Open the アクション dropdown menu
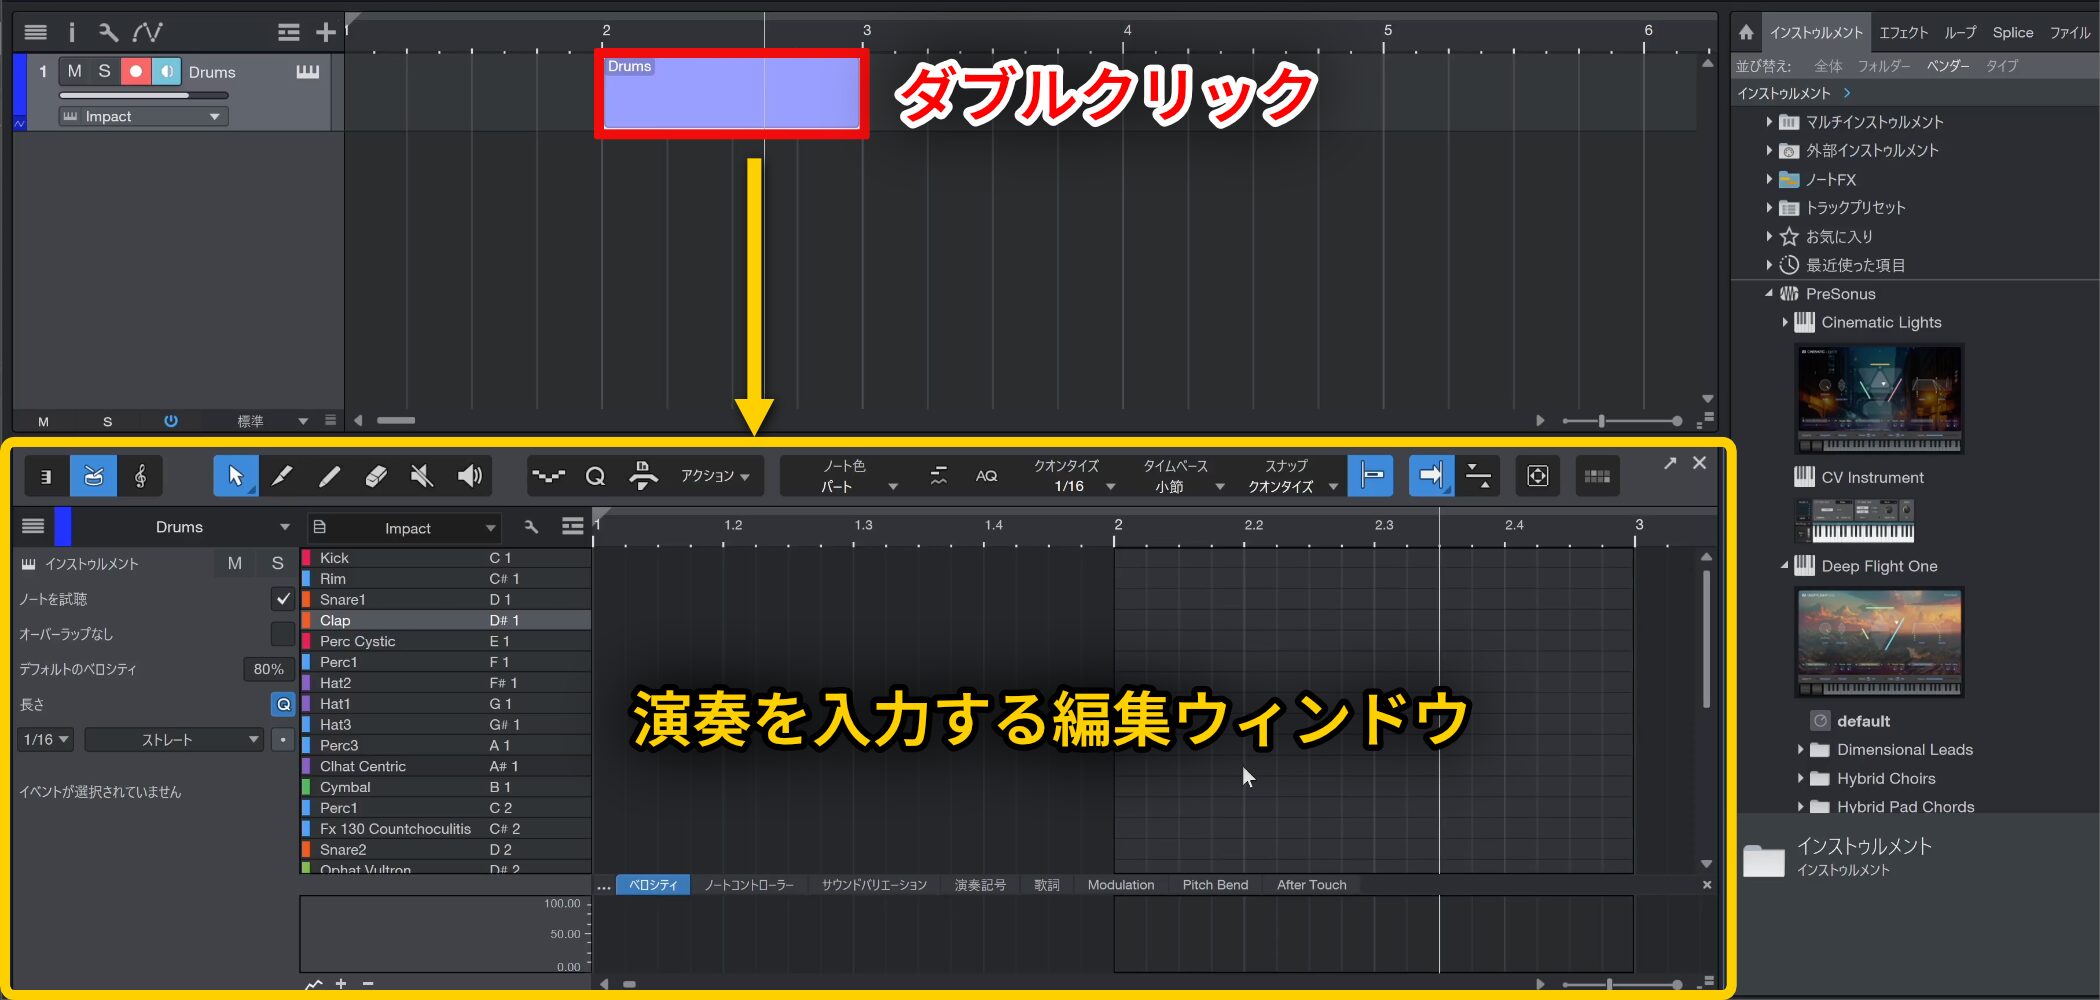The width and height of the screenshot is (2100, 1000). [x=714, y=476]
